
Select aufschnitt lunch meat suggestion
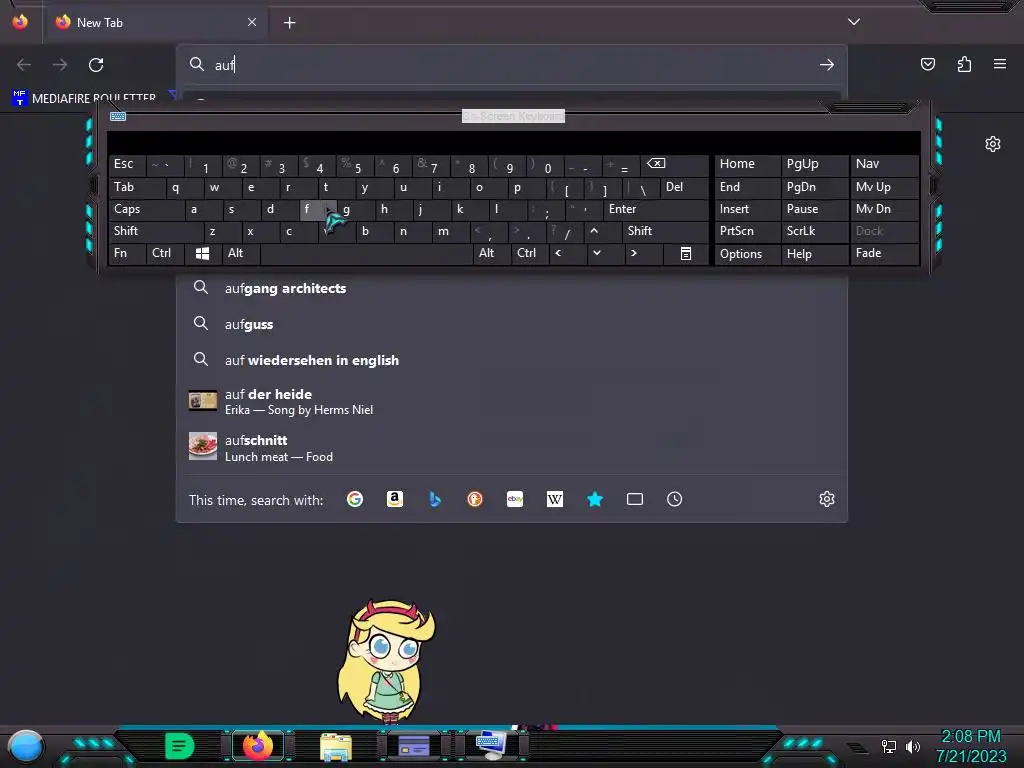pos(512,447)
